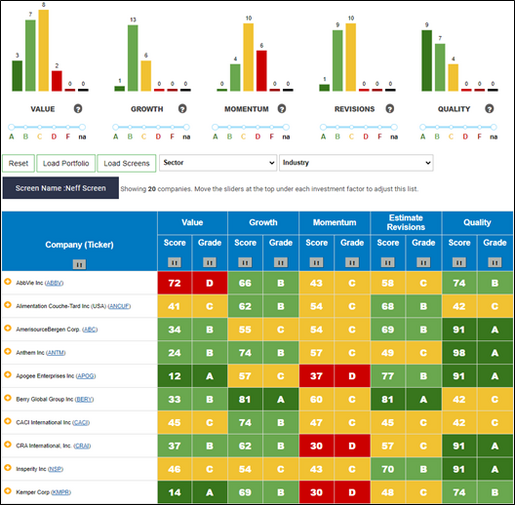
Task: Sort by Value Score column icon
Action: pyautogui.click(x=174, y=262)
